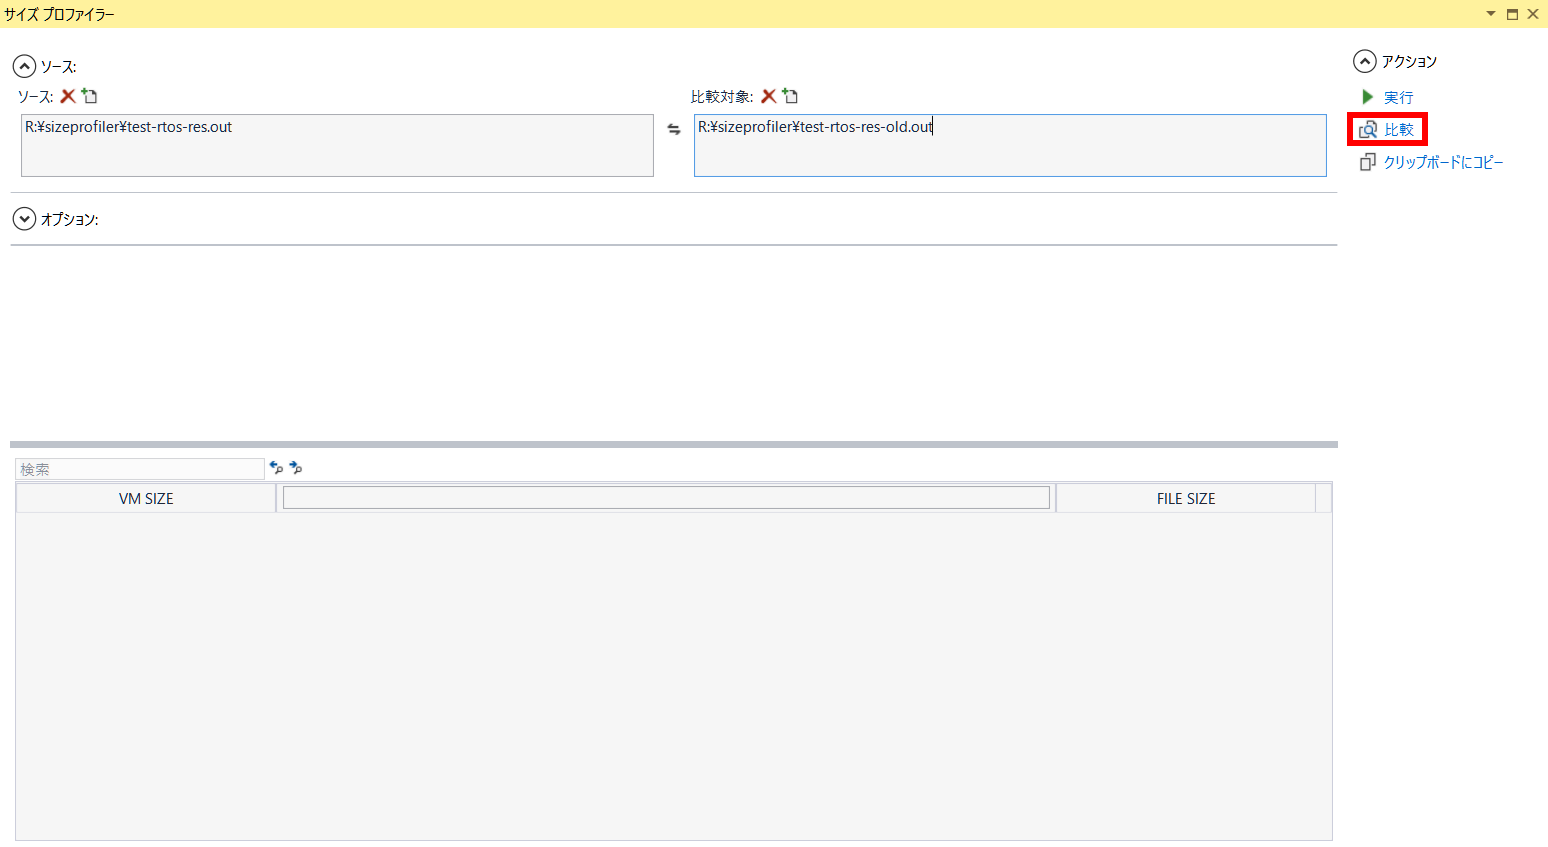Screen dimensions: 1548x847
Task: Run the 比較 action
Action: 1398,130
